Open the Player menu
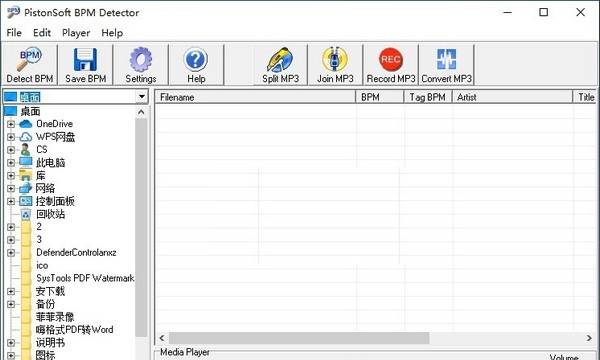This screenshot has height=360, width=600. [76, 33]
